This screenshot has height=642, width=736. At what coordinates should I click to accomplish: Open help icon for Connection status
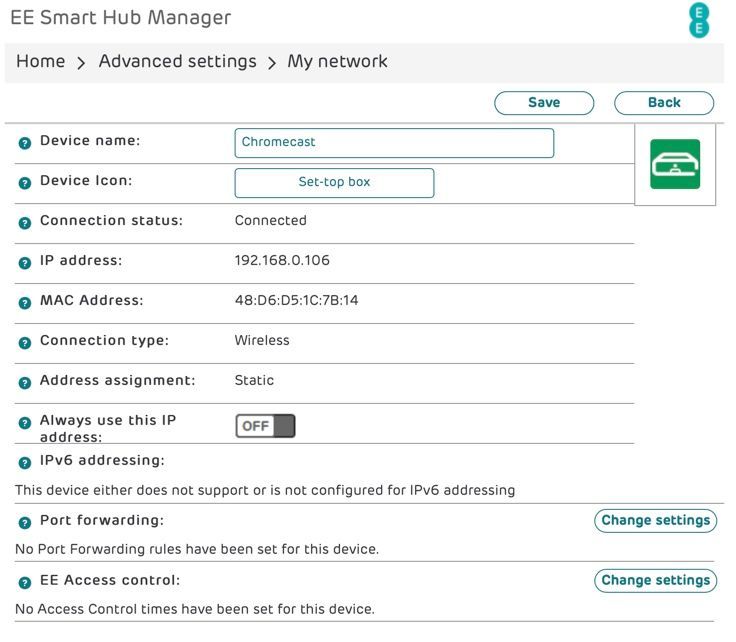(25, 222)
